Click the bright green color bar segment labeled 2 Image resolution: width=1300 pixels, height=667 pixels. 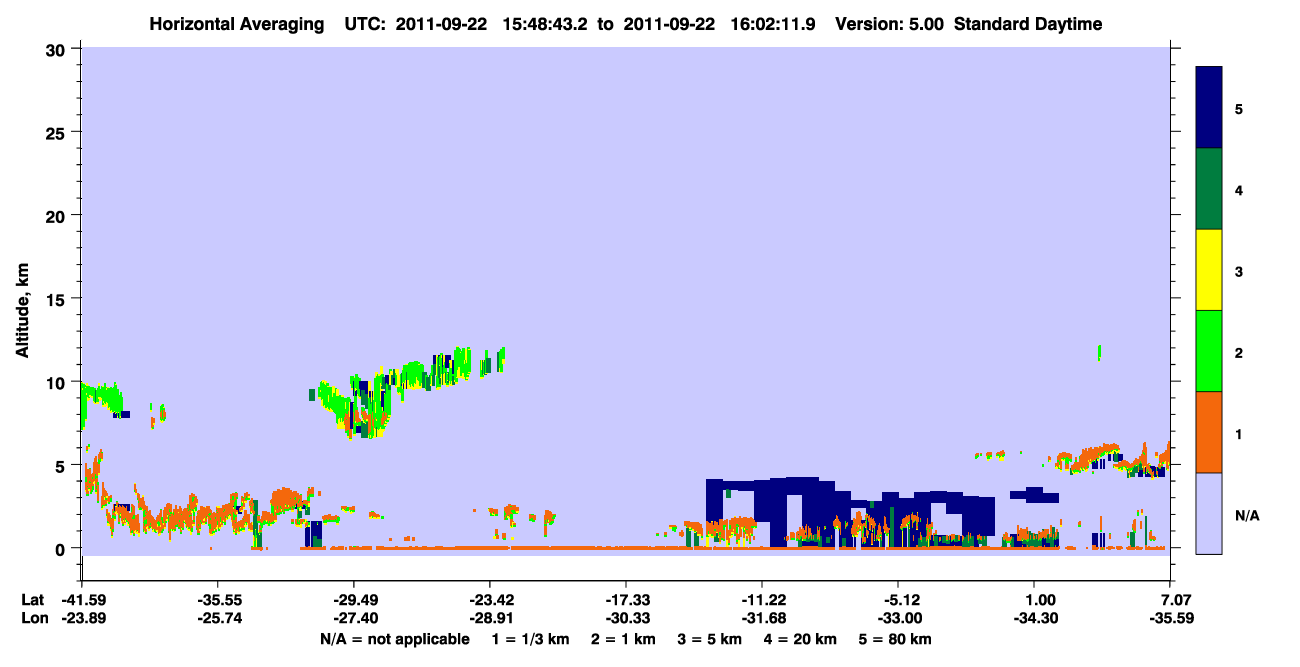pos(1209,351)
